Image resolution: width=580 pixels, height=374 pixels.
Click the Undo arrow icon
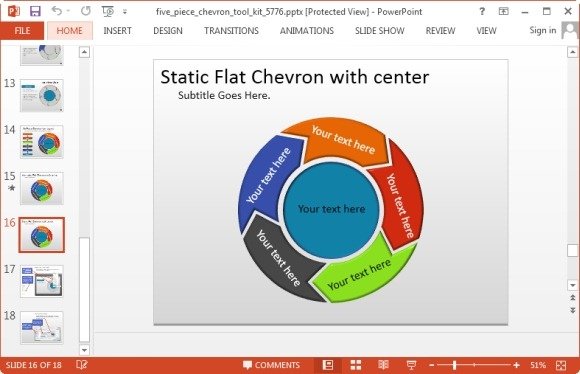coord(57,11)
